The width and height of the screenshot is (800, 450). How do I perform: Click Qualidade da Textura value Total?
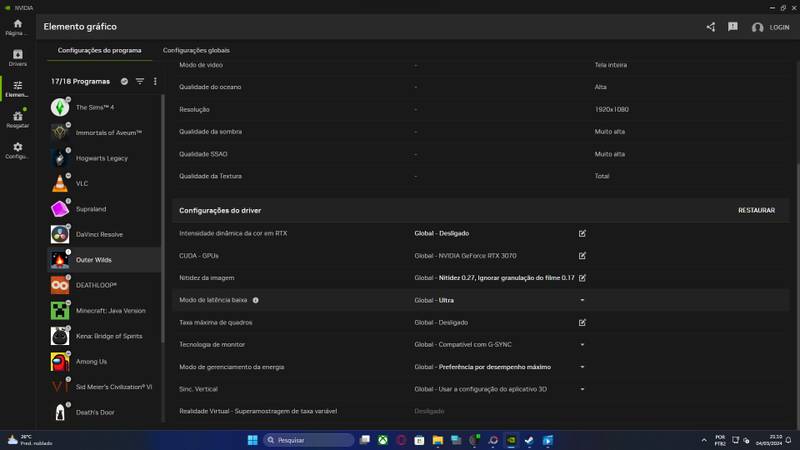(602, 176)
